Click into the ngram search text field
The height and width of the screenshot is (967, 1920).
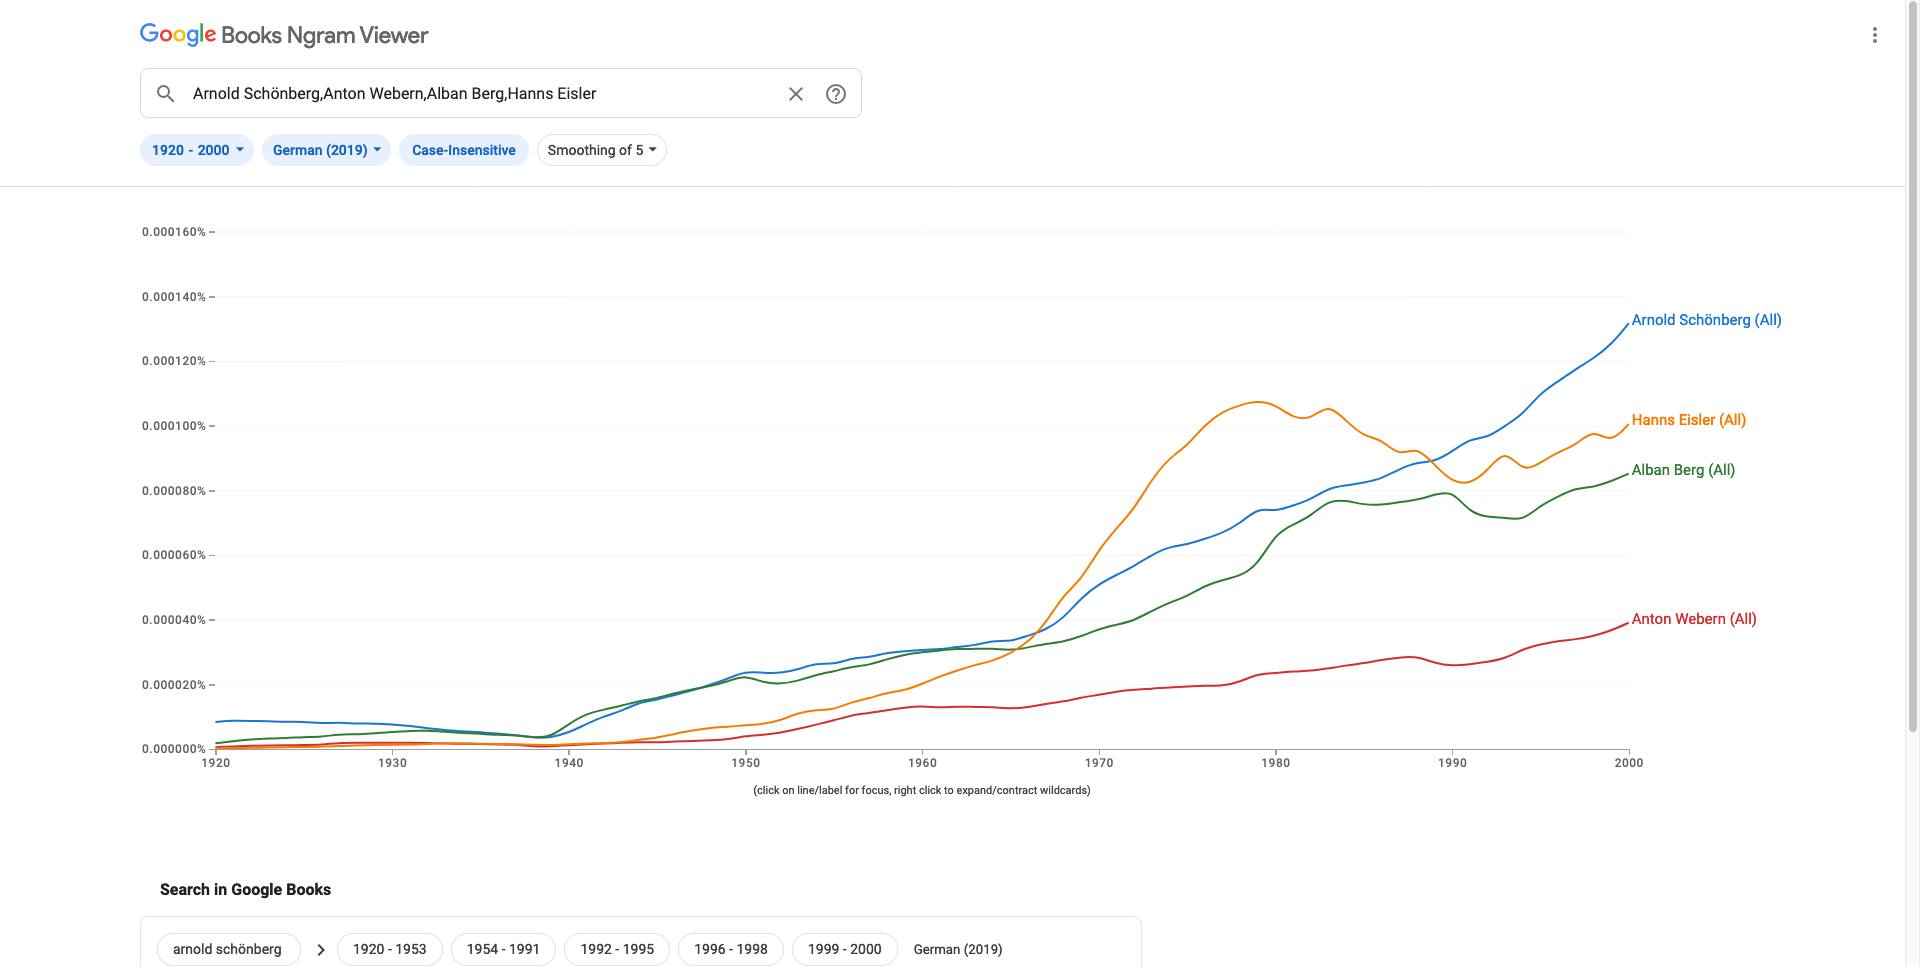pyautogui.click(x=480, y=94)
